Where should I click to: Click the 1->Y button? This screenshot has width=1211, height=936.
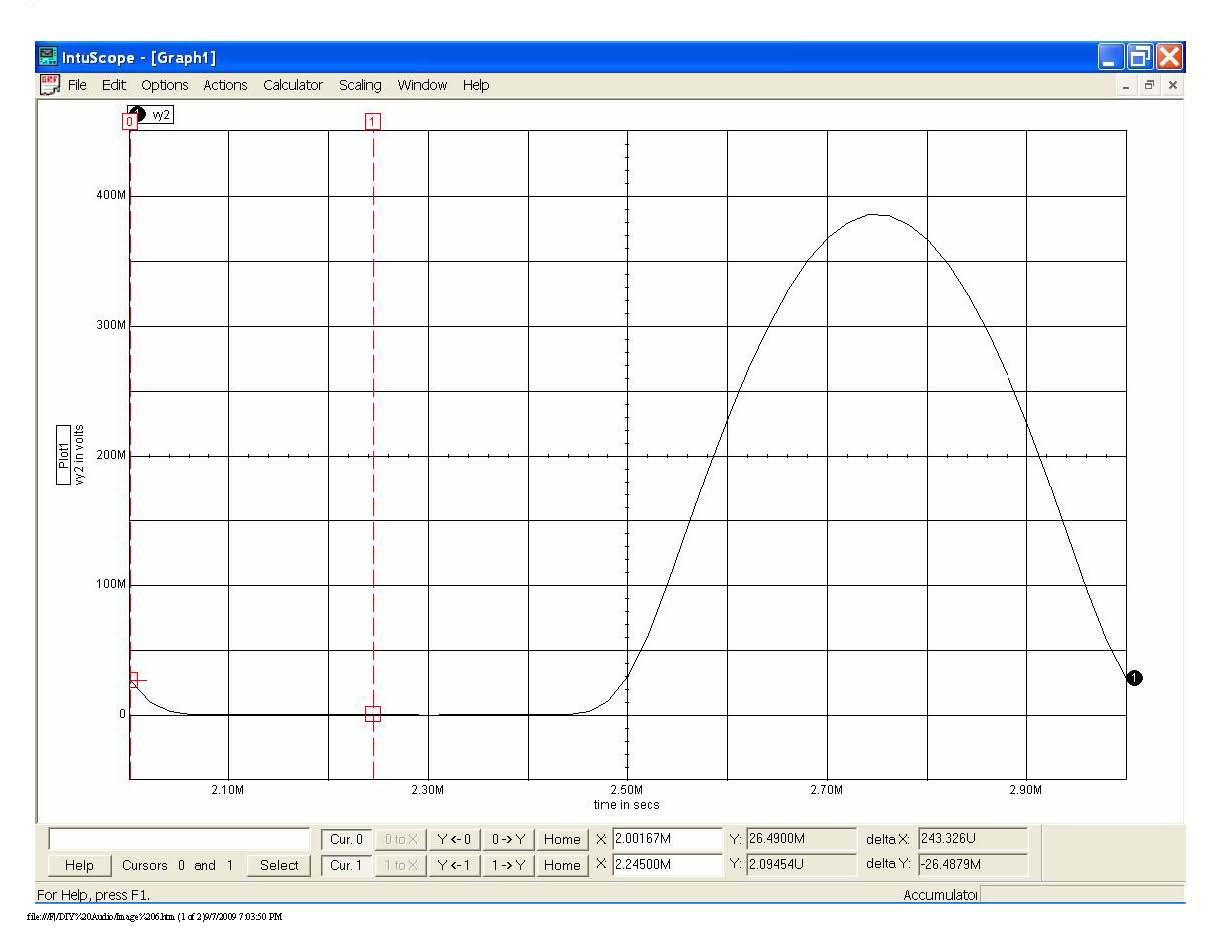click(508, 865)
